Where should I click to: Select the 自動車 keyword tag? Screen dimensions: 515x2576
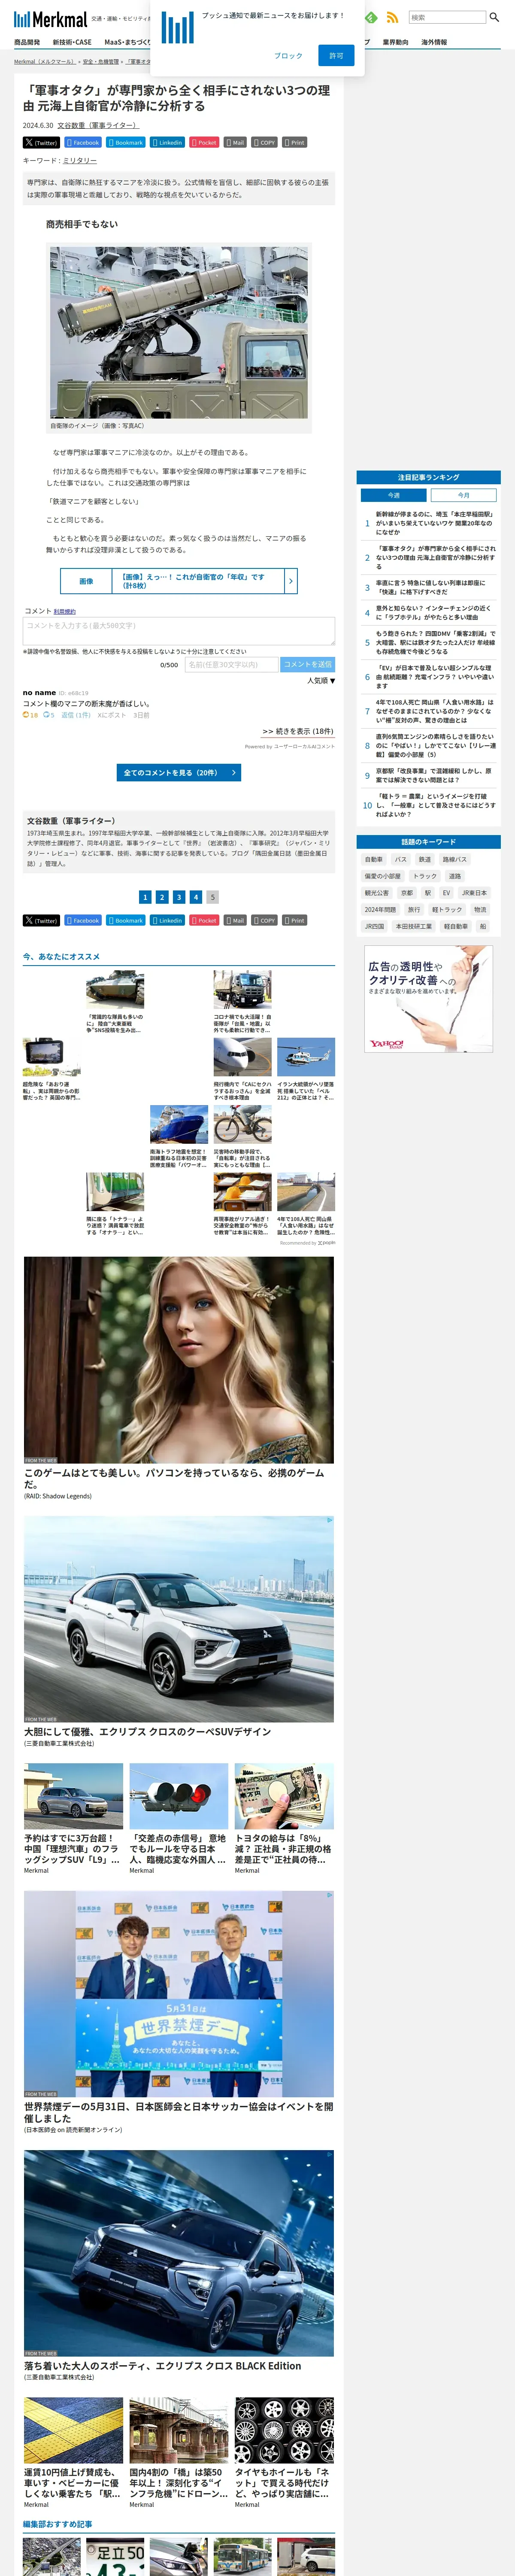click(374, 859)
